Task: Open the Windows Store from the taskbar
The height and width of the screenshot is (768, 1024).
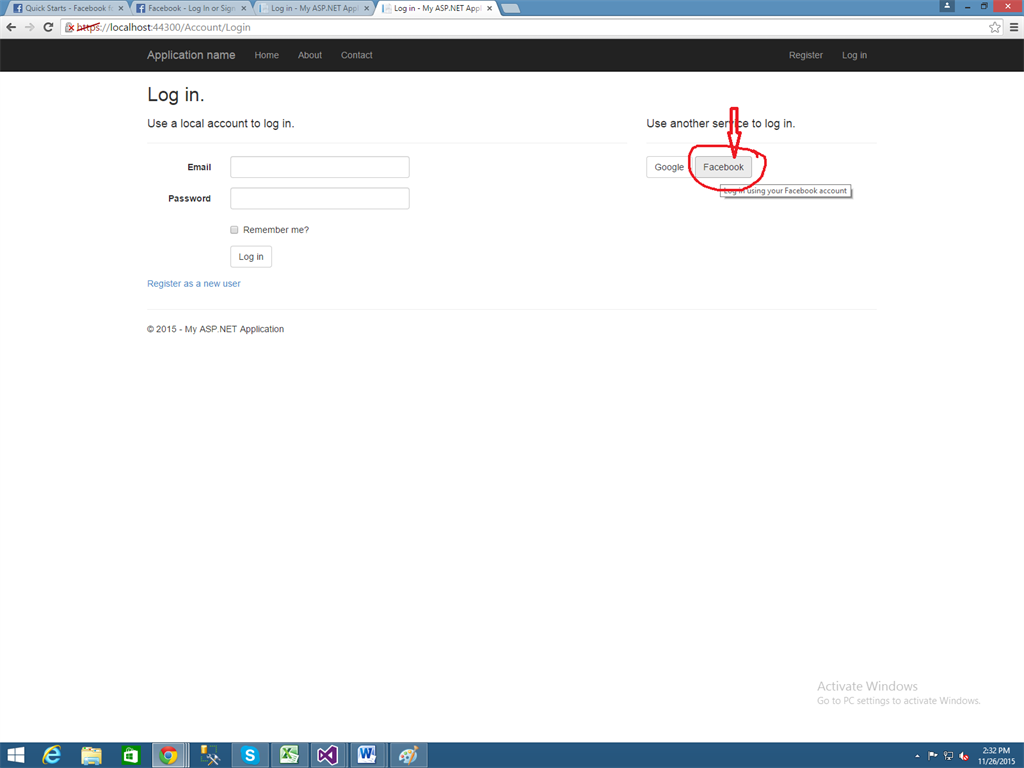Action: pyautogui.click(x=130, y=755)
